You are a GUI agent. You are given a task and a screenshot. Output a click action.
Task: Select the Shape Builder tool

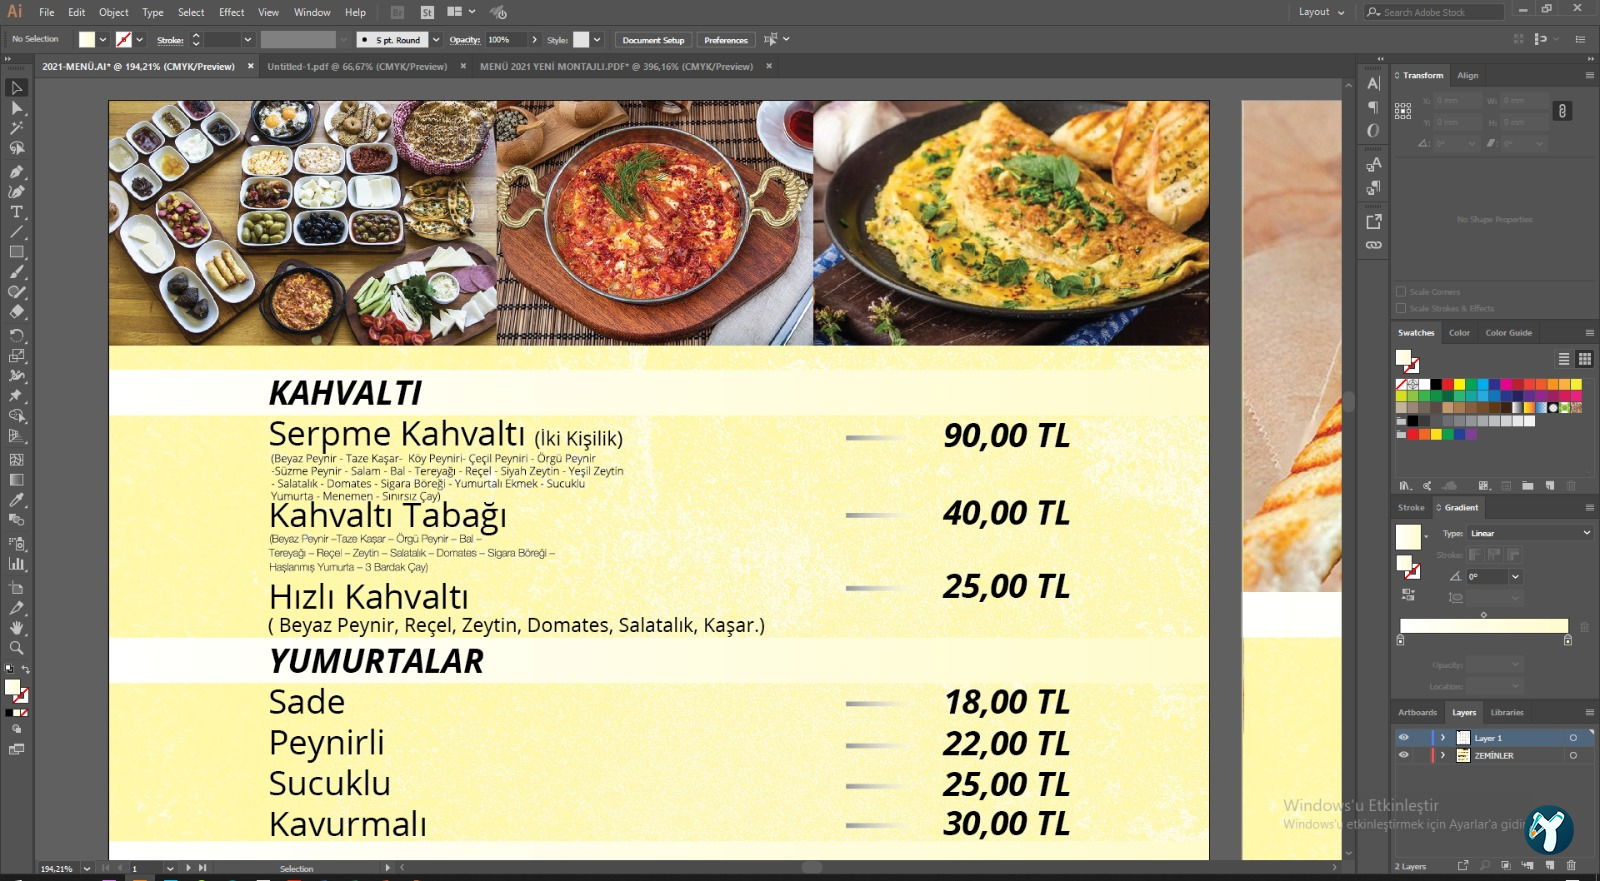[x=16, y=416]
